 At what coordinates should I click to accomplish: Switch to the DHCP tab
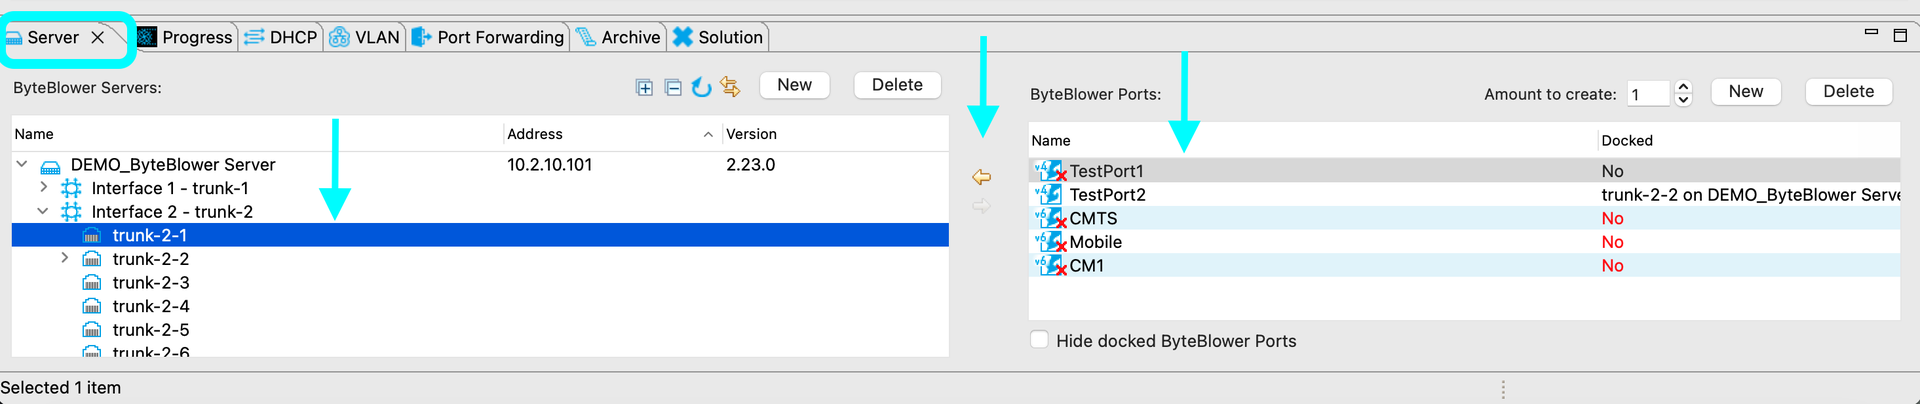[281, 37]
